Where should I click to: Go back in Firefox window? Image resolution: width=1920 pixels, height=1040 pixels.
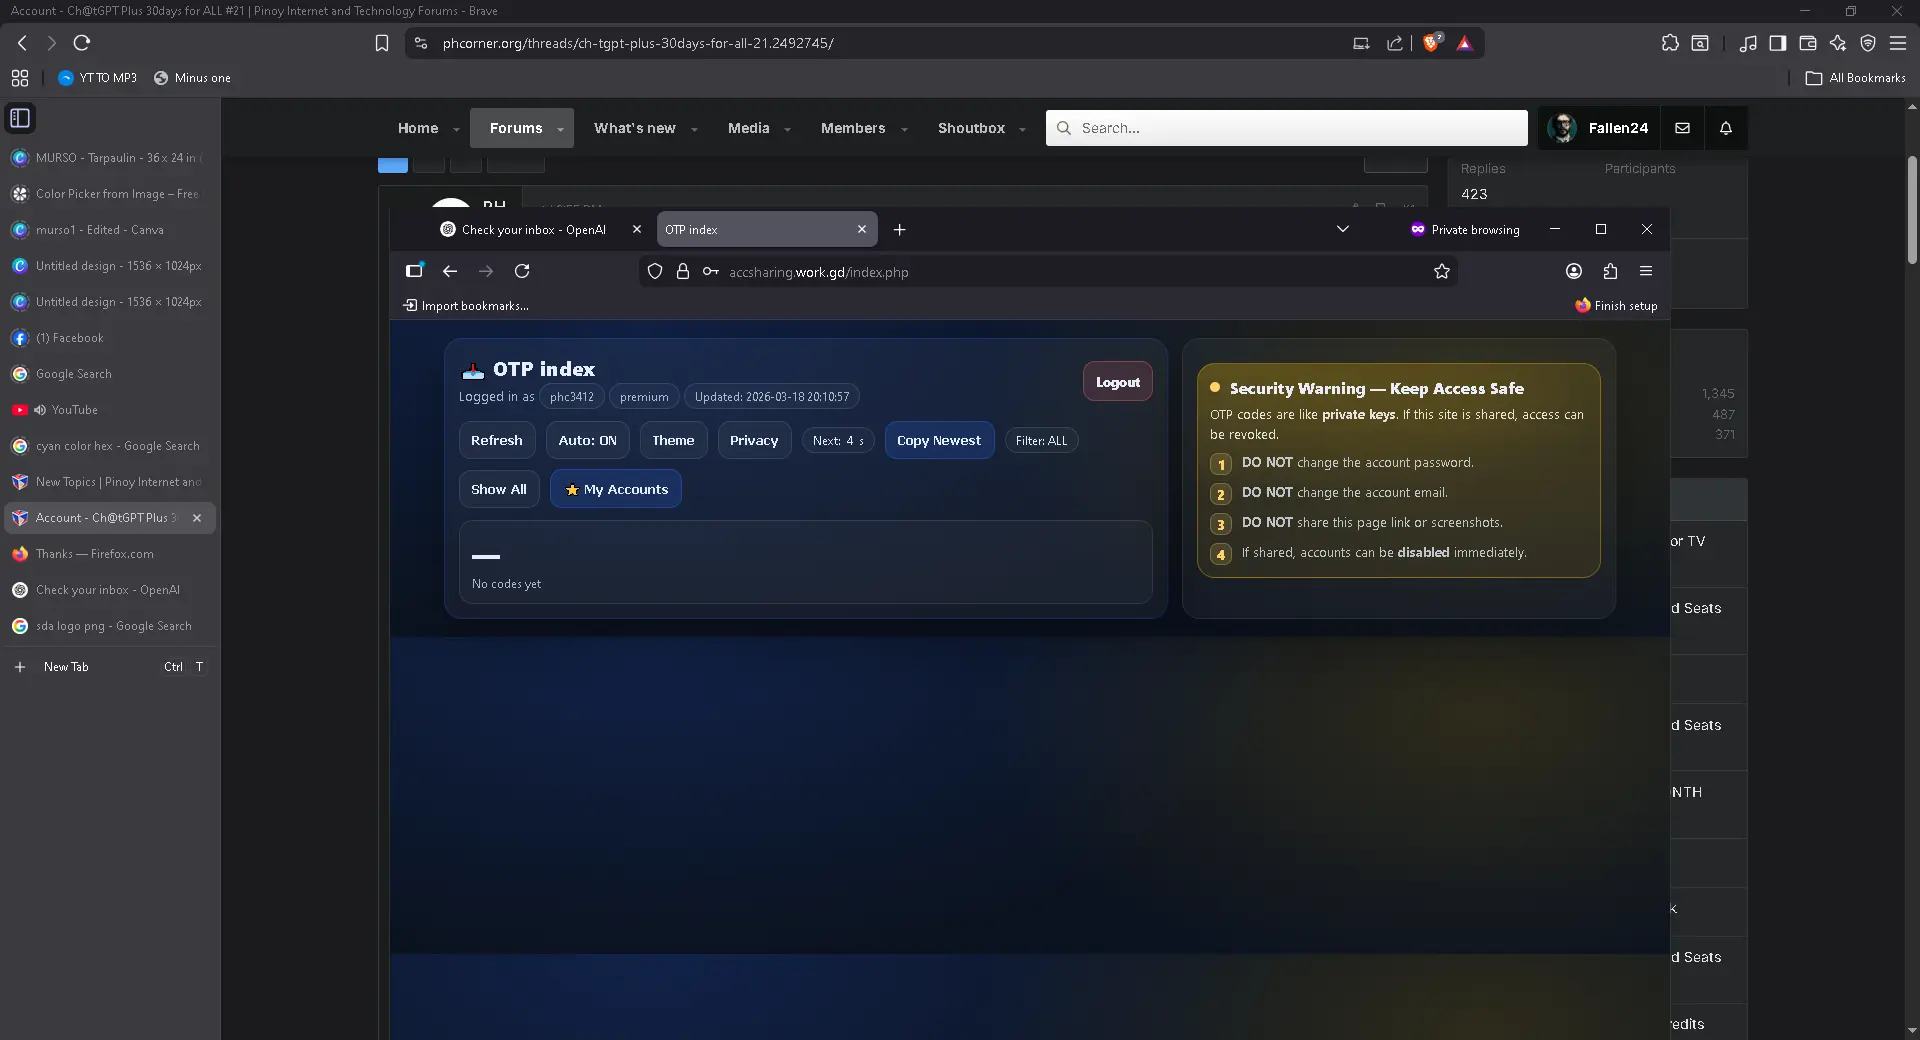(450, 271)
